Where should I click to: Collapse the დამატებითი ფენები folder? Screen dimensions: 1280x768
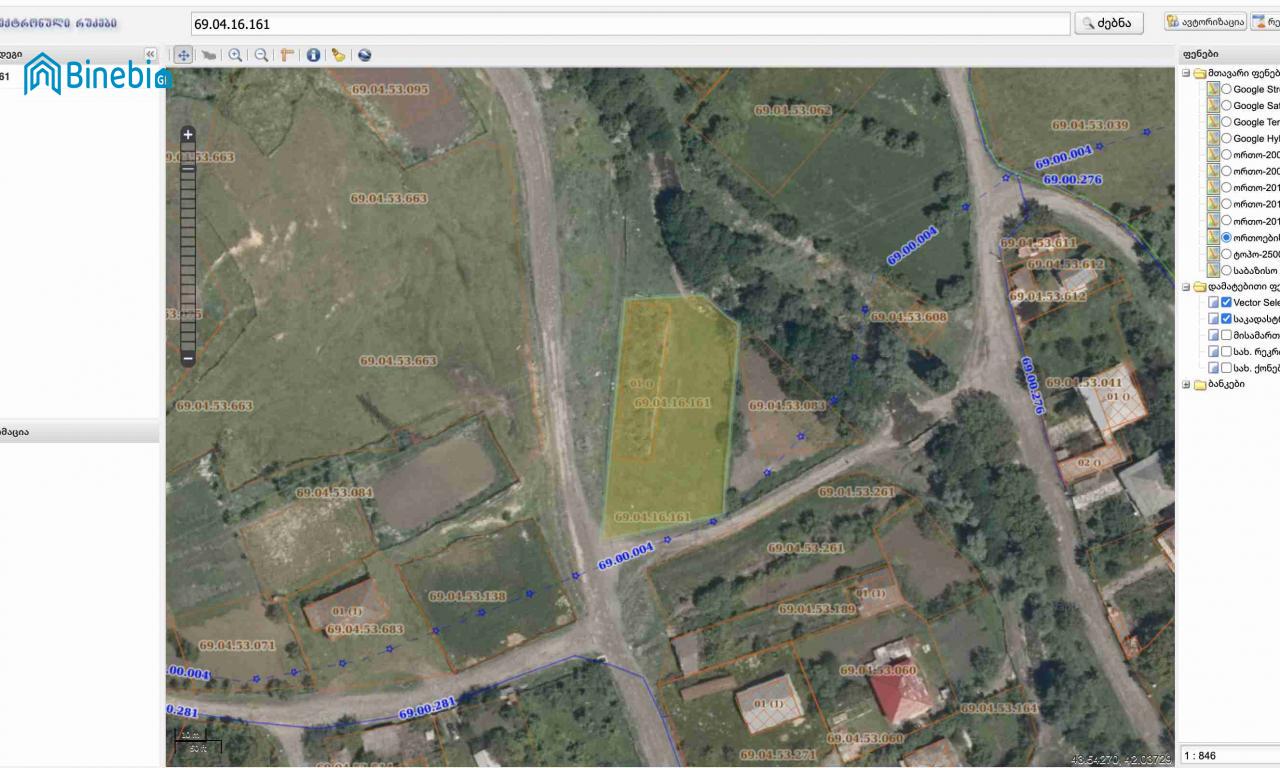(x=1186, y=286)
